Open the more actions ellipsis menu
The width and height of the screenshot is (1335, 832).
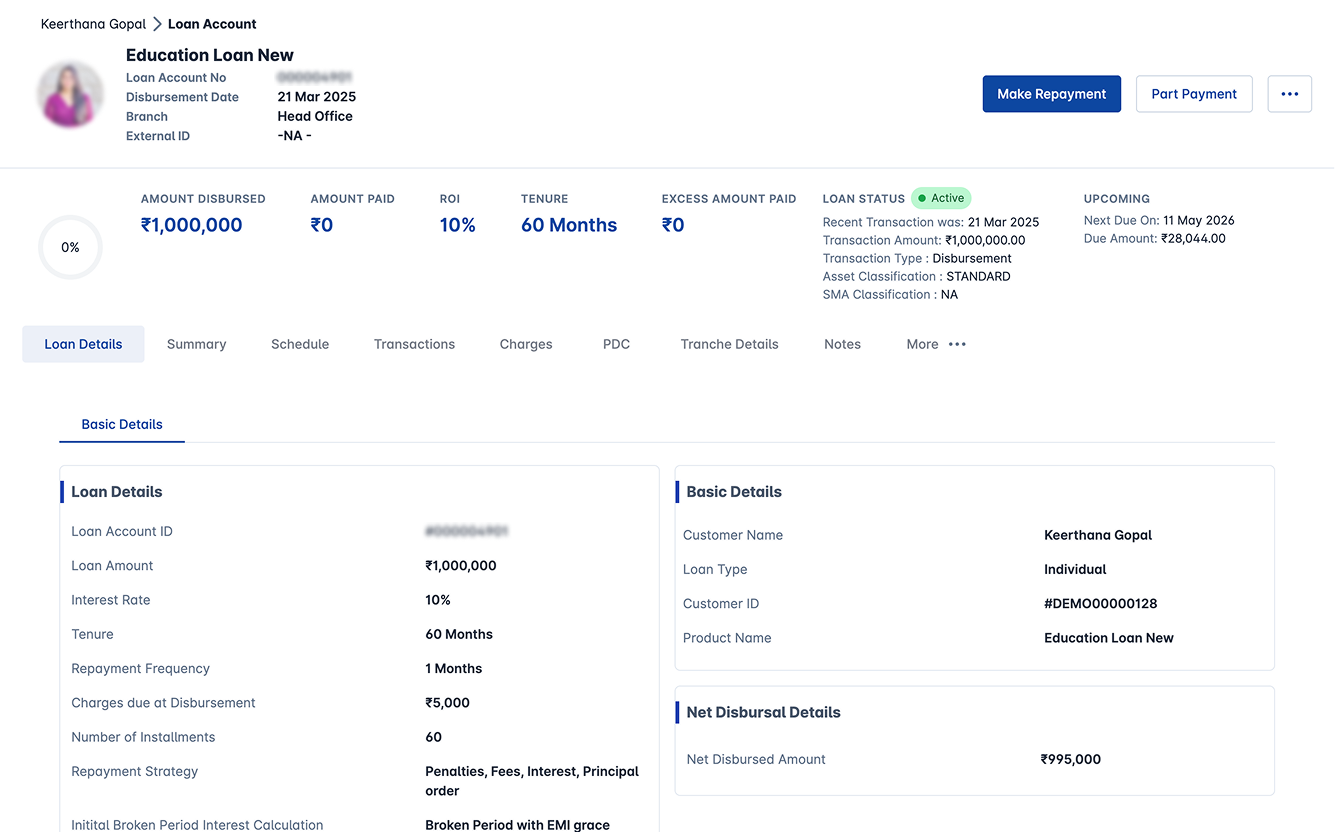coord(1289,93)
